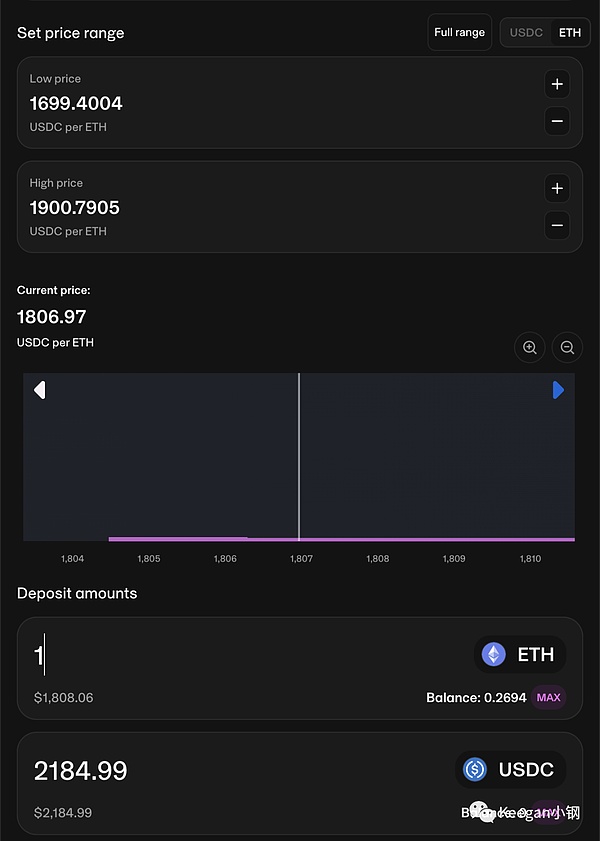Increase high price with plus button

coord(558,187)
